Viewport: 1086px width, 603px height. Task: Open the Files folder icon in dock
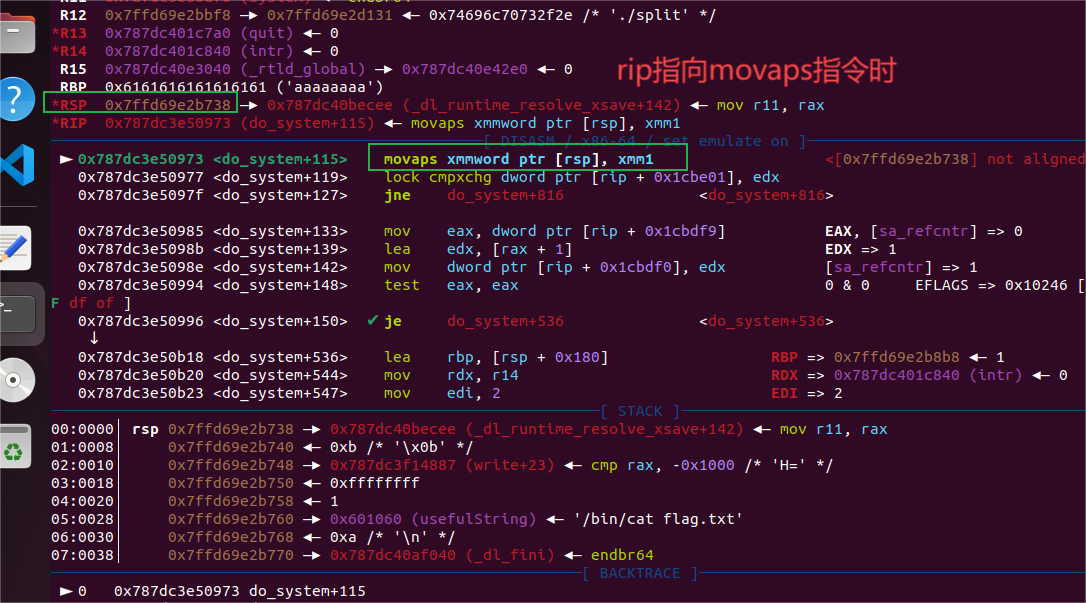coord(17,35)
